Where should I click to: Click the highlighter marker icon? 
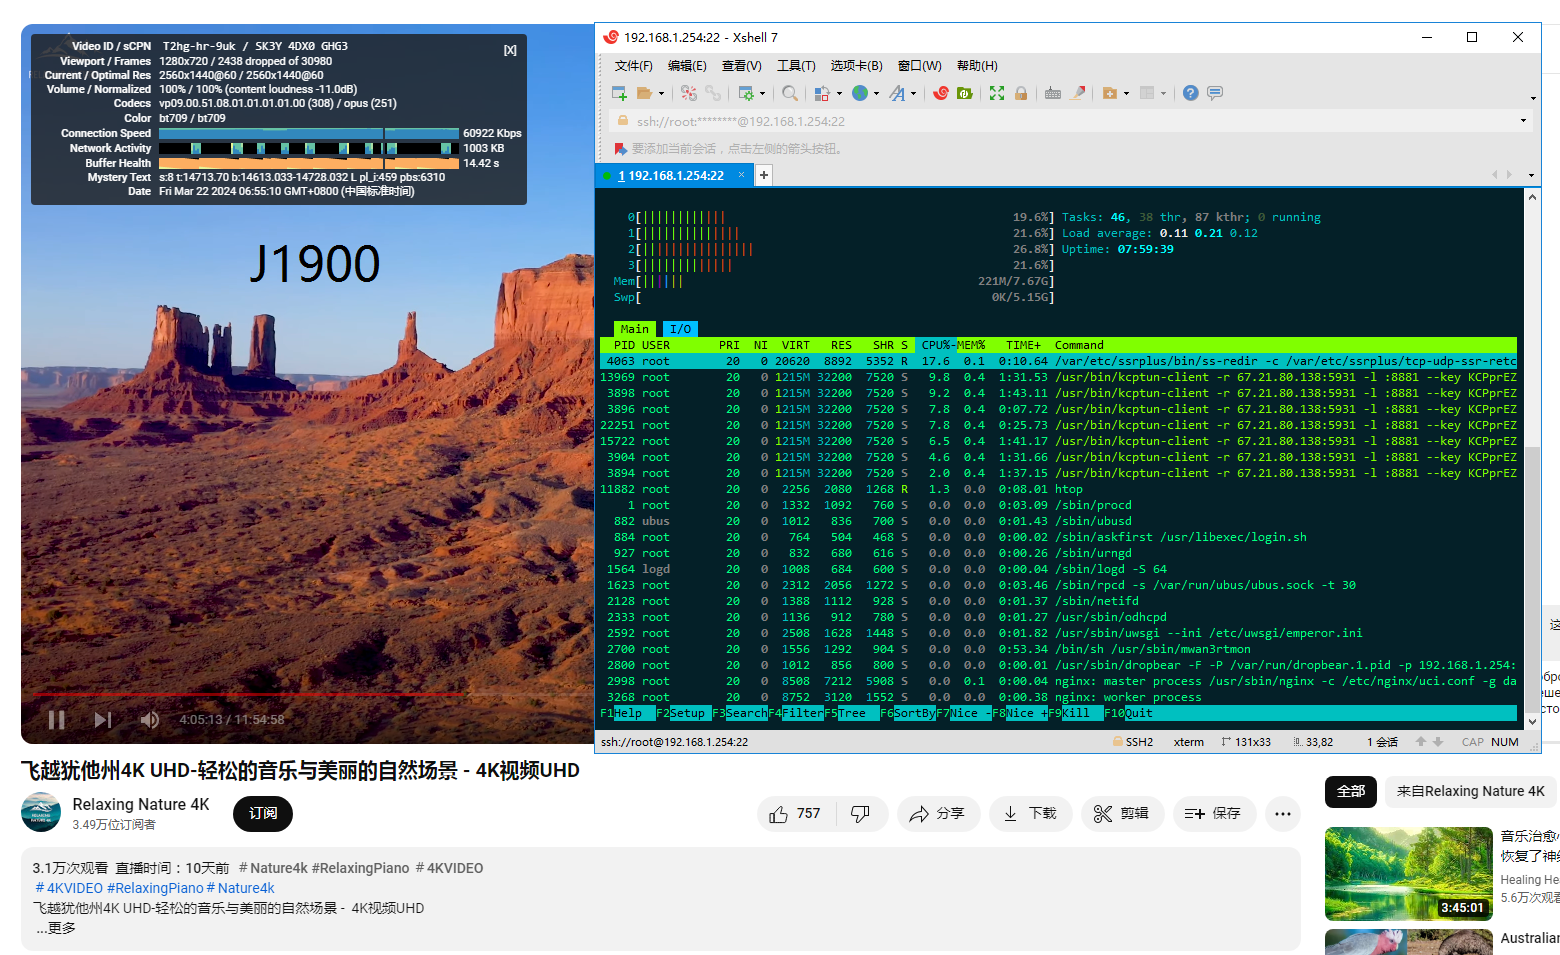1078,93
